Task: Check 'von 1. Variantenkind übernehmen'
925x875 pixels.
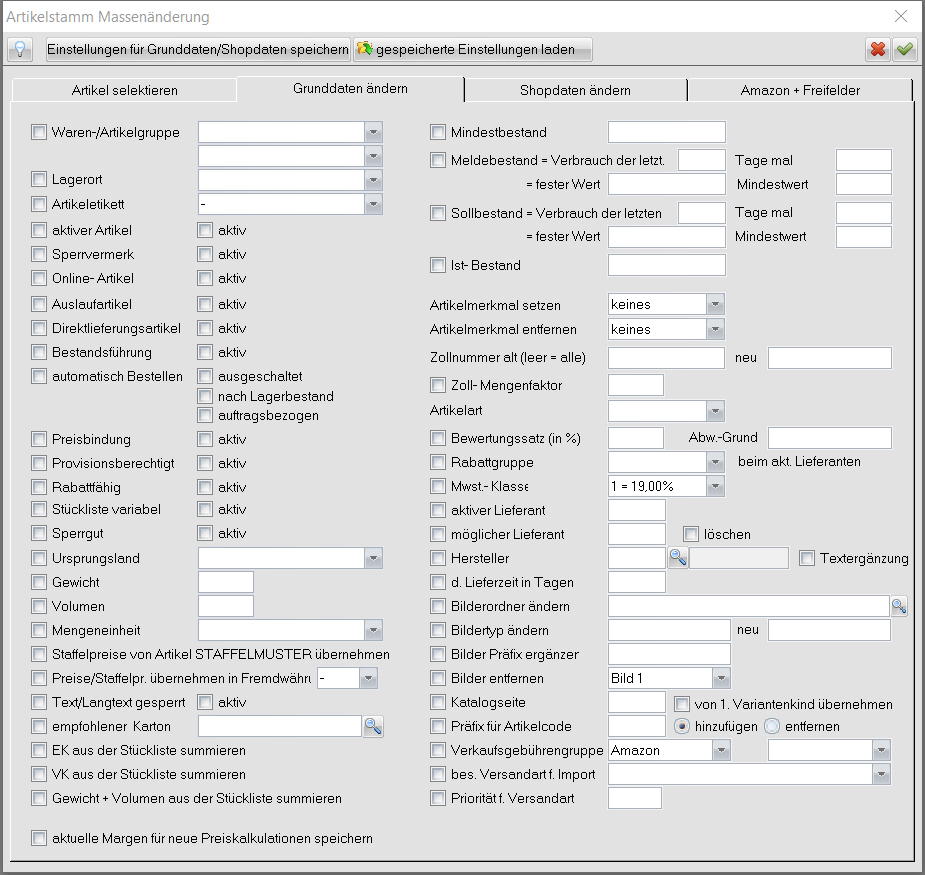Action: (x=682, y=704)
